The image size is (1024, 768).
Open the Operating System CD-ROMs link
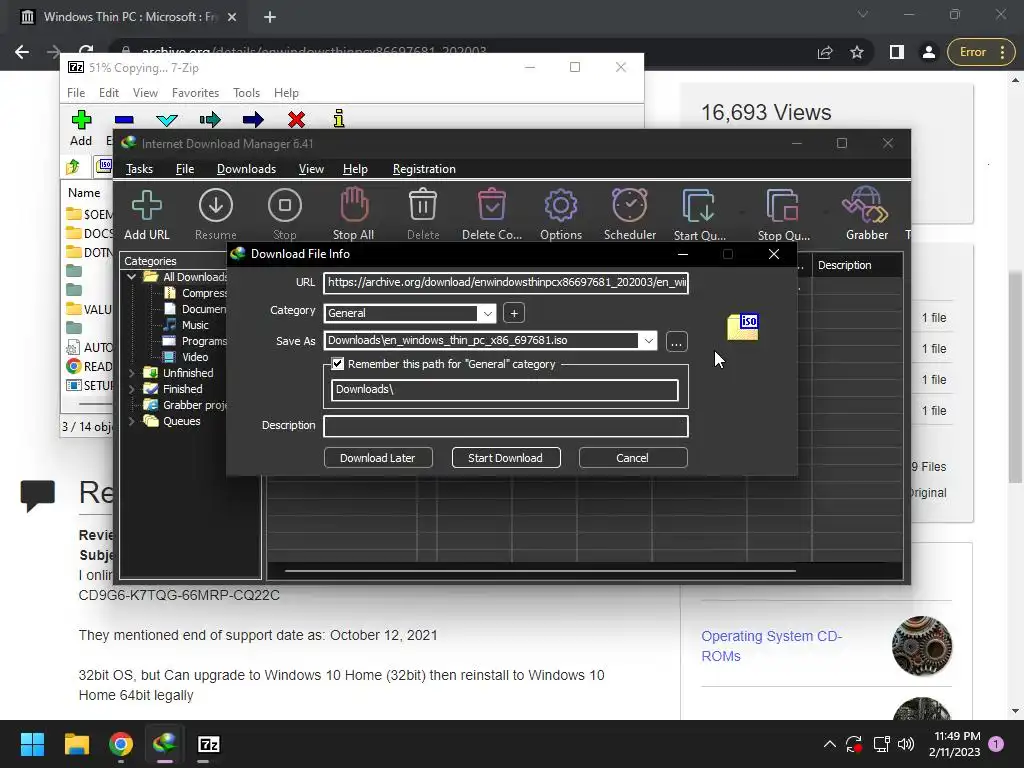[x=771, y=646]
